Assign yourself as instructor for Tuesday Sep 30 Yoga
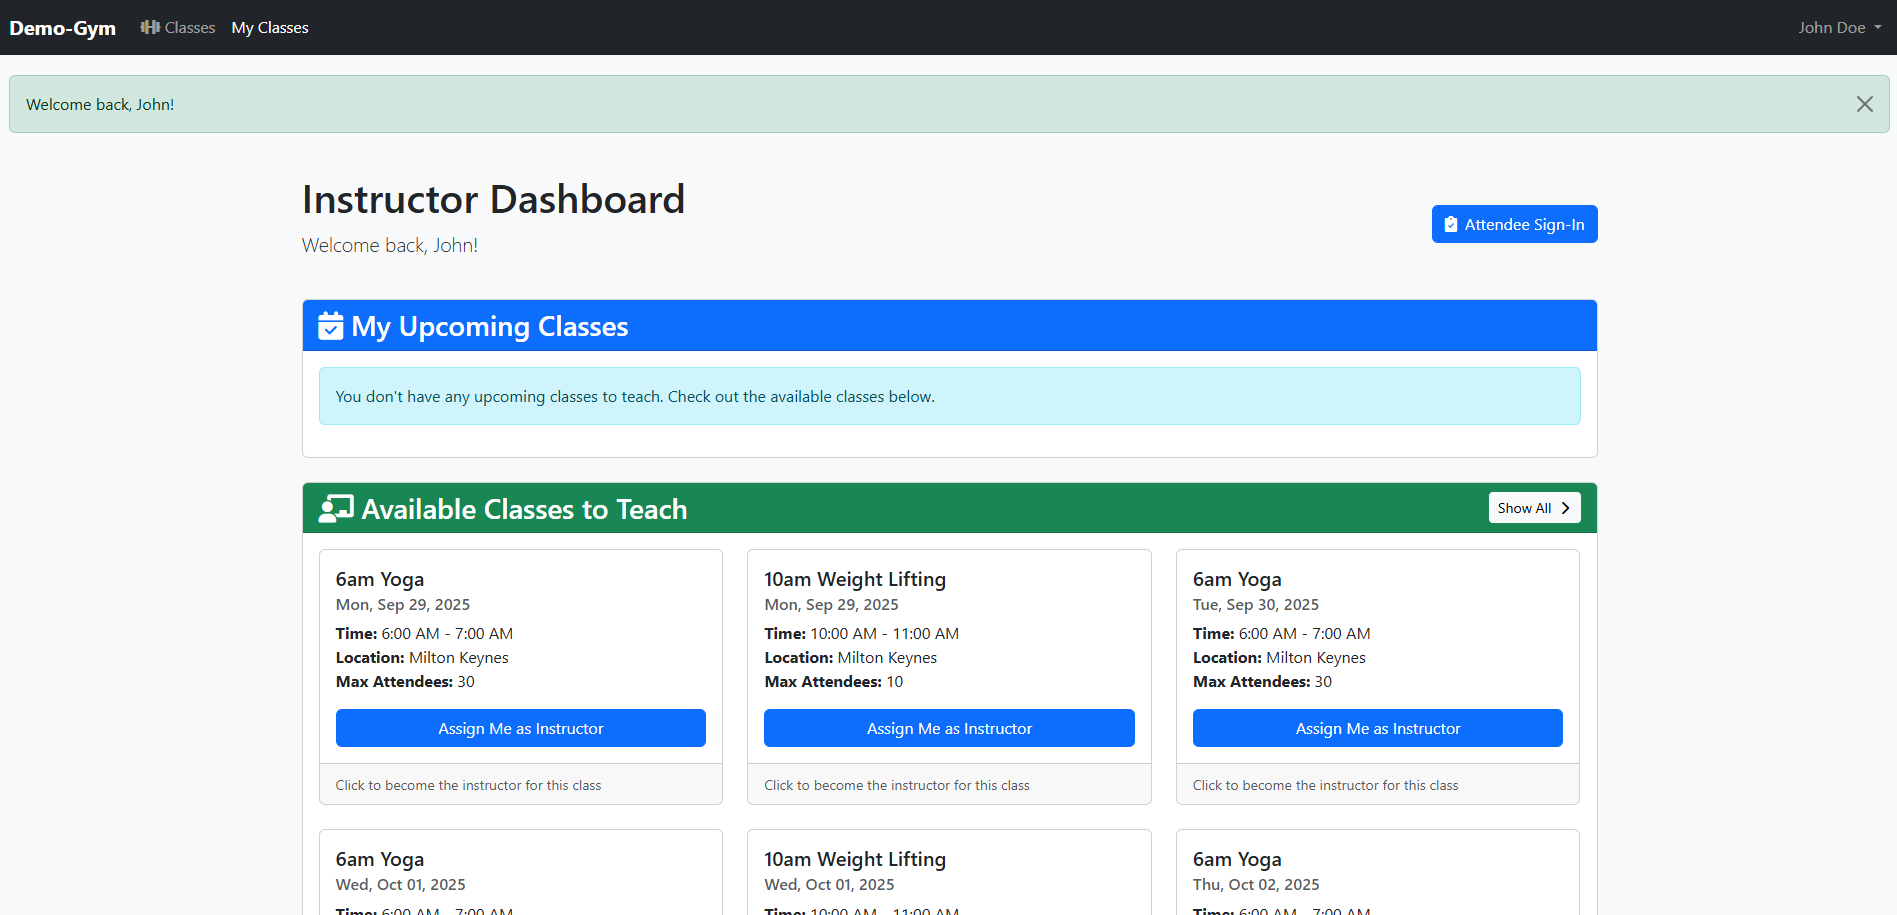The width and height of the screenshot is (1897, 915). click(1377, 728)
